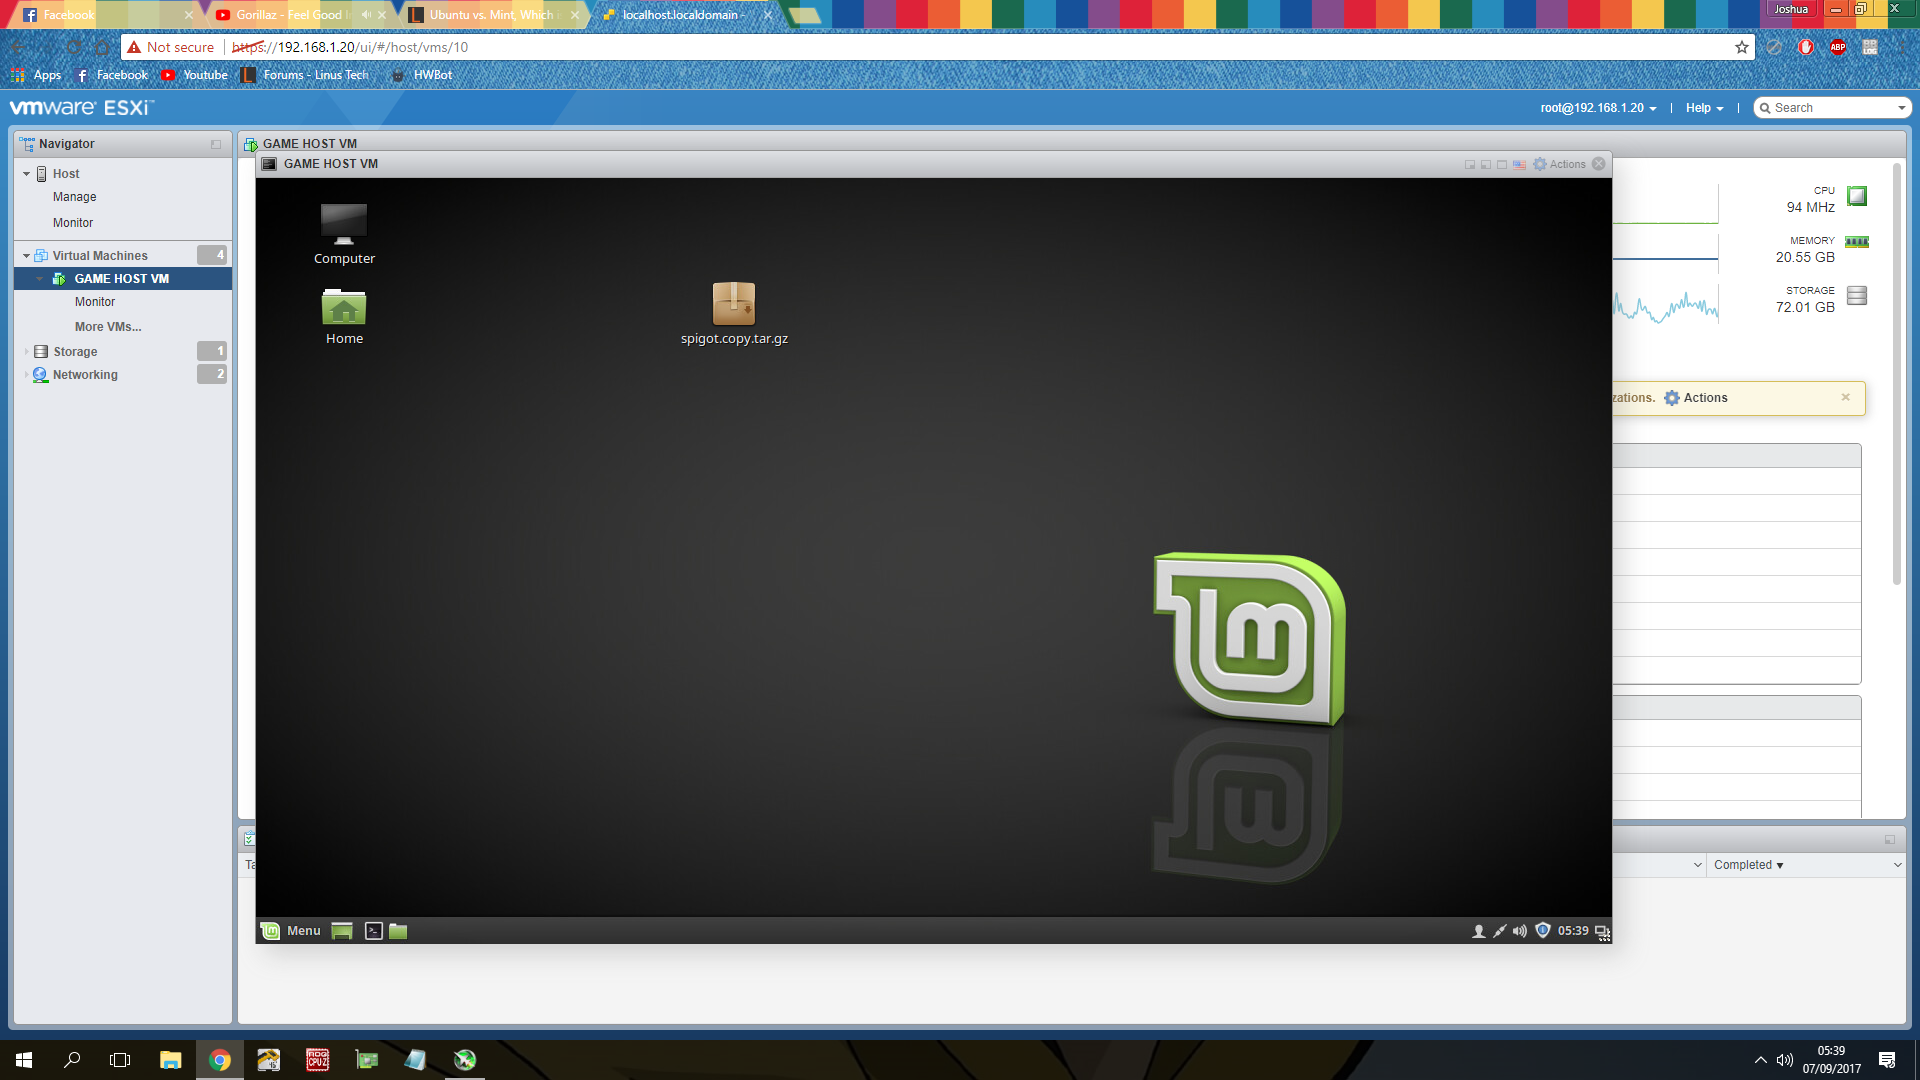Open the update manager shield in Mint tray
The image size is (1920, 1080).
(x=1543, y=931)
